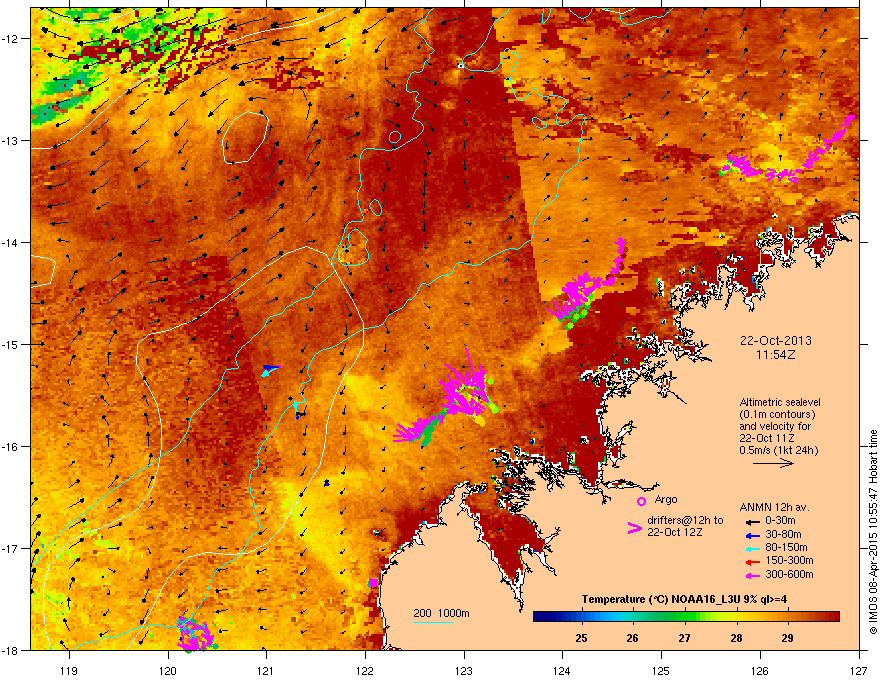The width and height of the screenshot is (880, 680).
Task: Click the '0.5m/s (1kt 24h)' text
Action: click(x=778, y=450)
